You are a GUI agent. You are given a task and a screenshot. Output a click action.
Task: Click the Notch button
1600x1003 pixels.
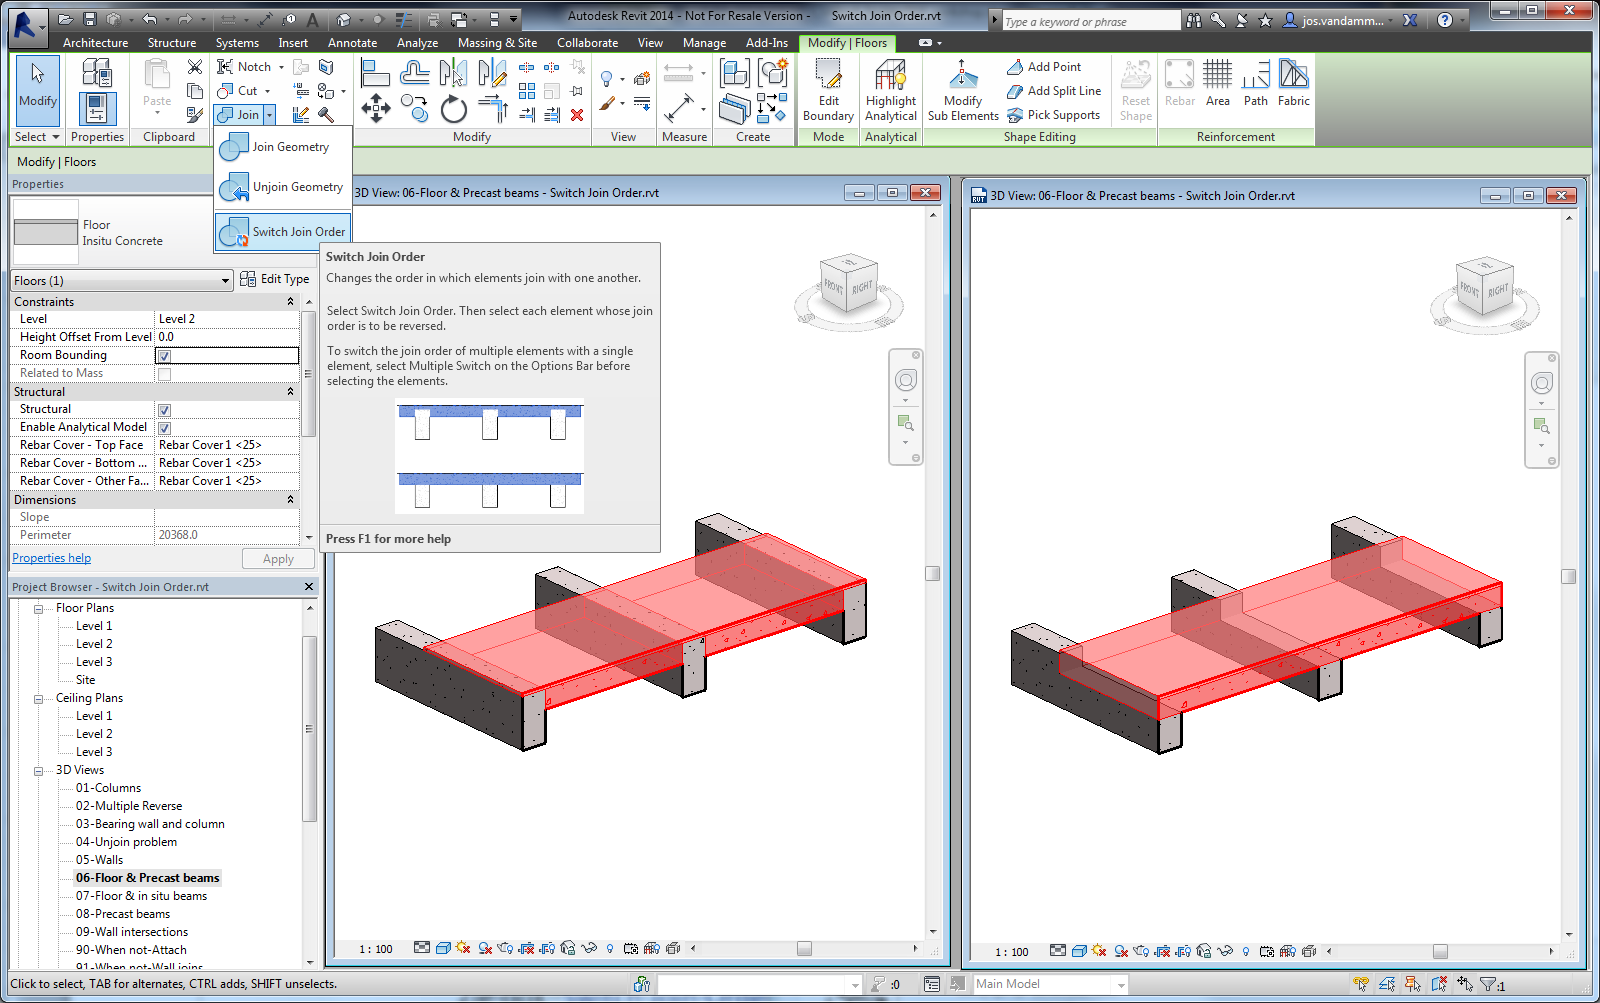pyautogui.click(x=244, y=67)
